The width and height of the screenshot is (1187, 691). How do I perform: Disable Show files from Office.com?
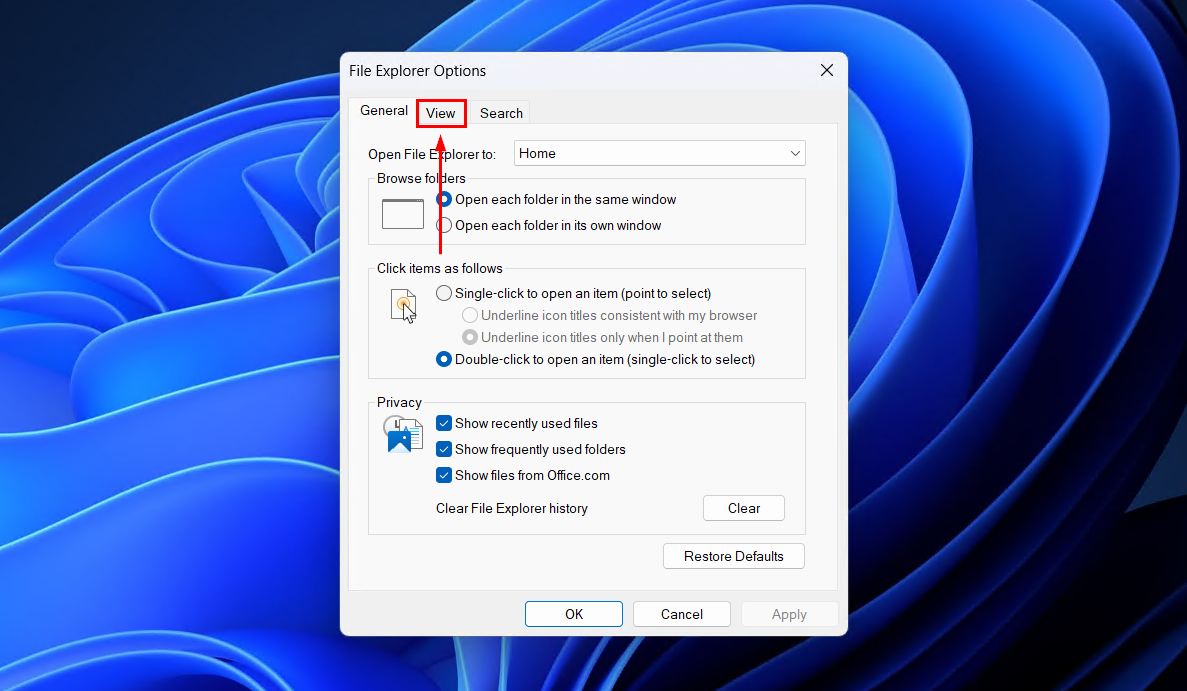pyautogui.click(x=444, y=475)
